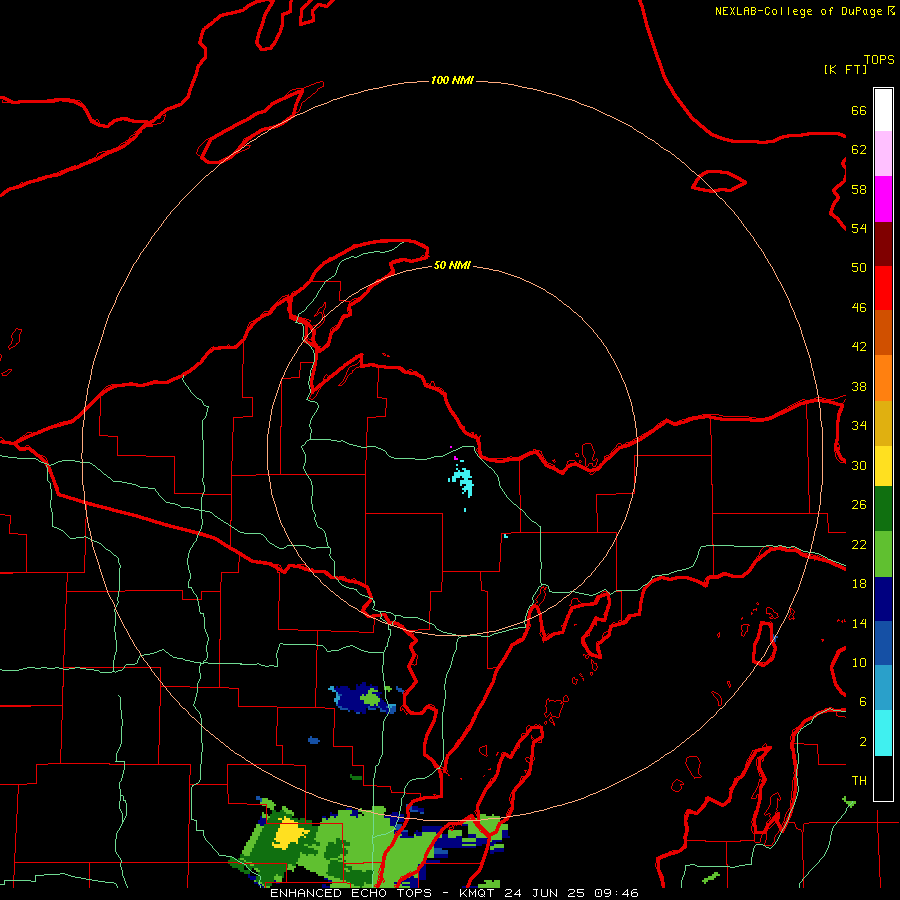Click the cyan 2 kft legend swatch
Screen dimensions: 900x900
tap(883, 733)
